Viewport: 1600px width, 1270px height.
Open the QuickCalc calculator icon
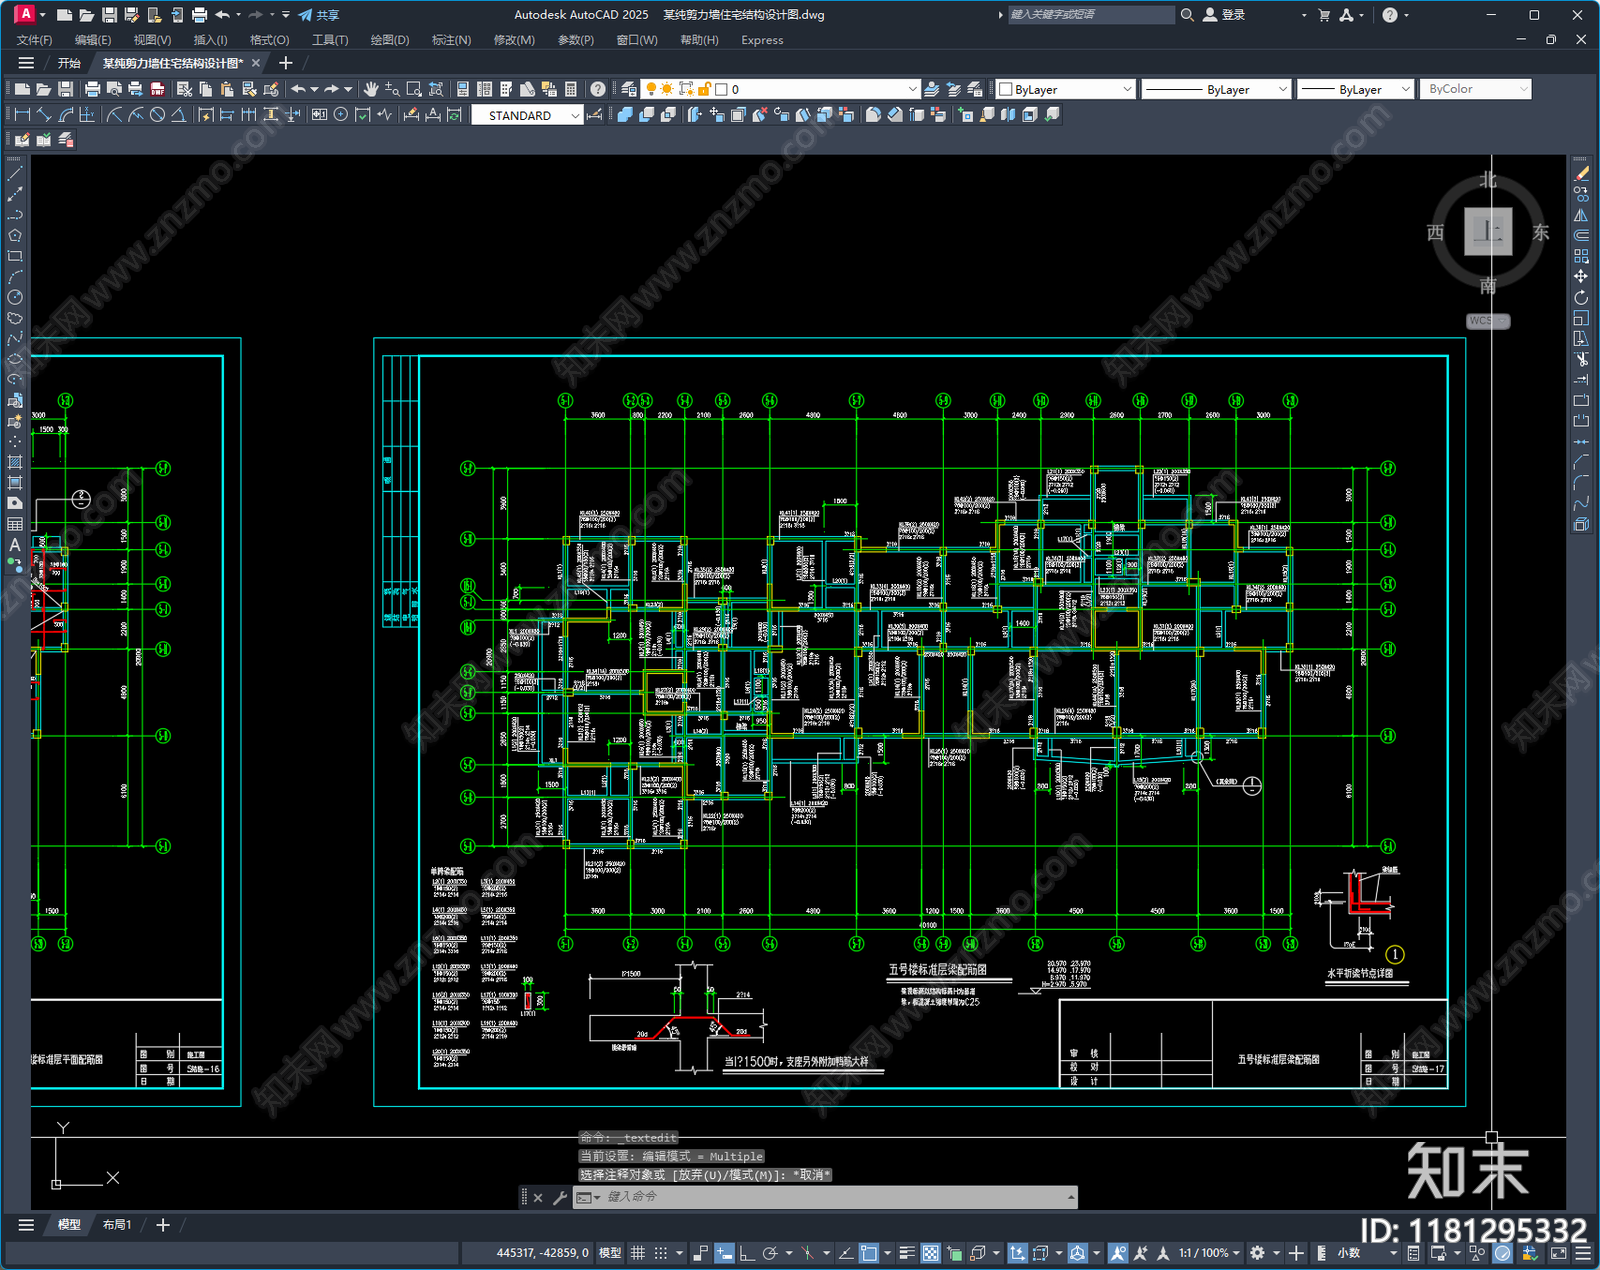tap(571, 89)
